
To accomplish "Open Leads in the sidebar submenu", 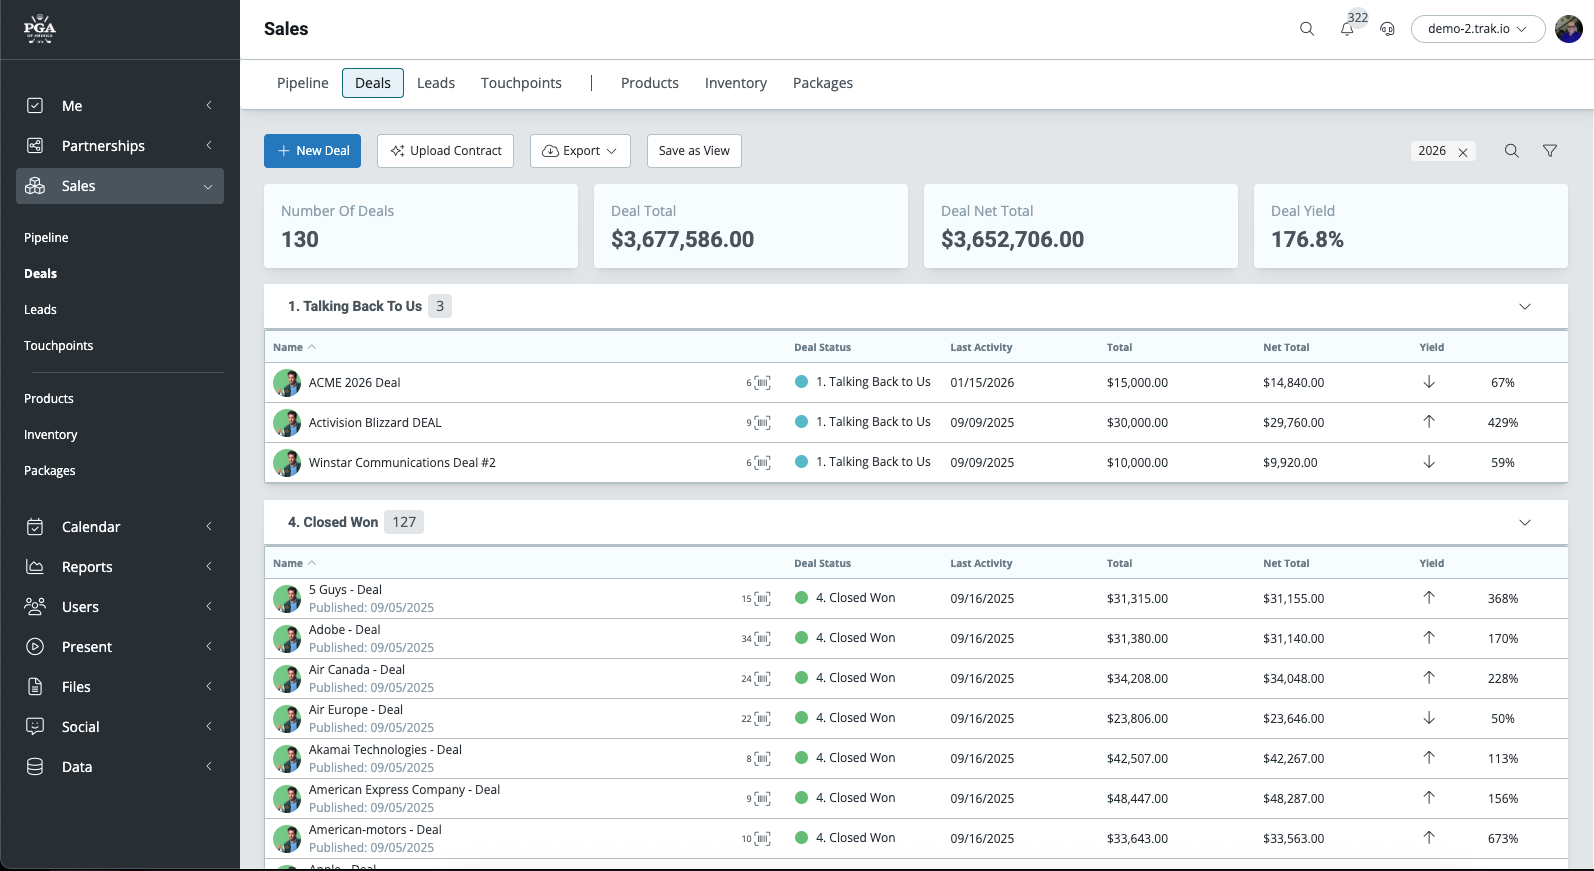I will (x=40, y=310).
